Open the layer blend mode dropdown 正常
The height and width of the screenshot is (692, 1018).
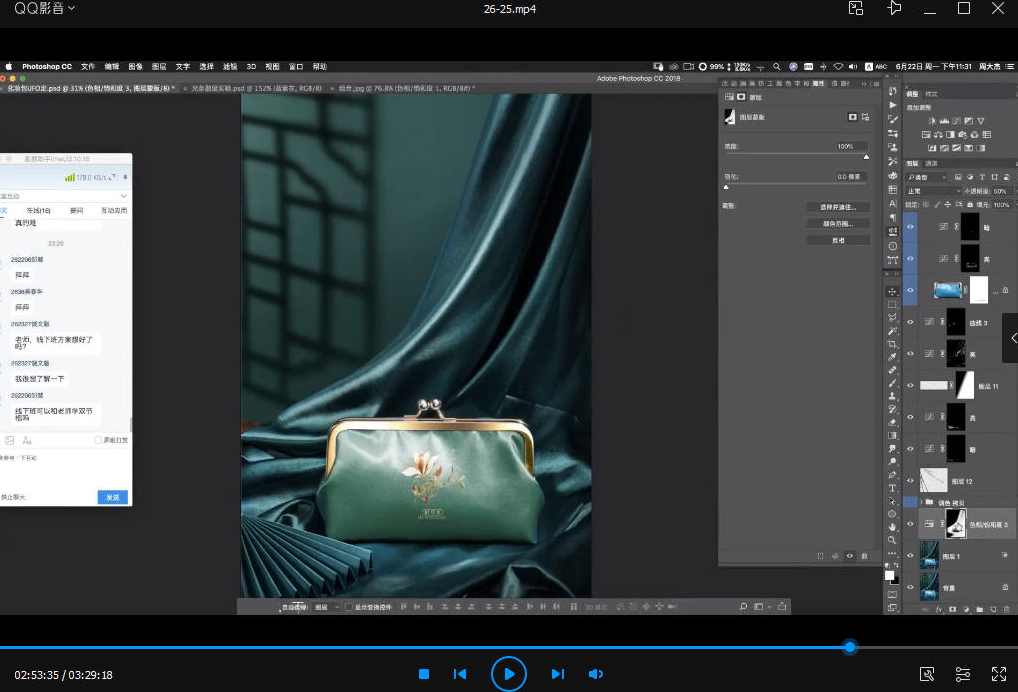[932, 191]
